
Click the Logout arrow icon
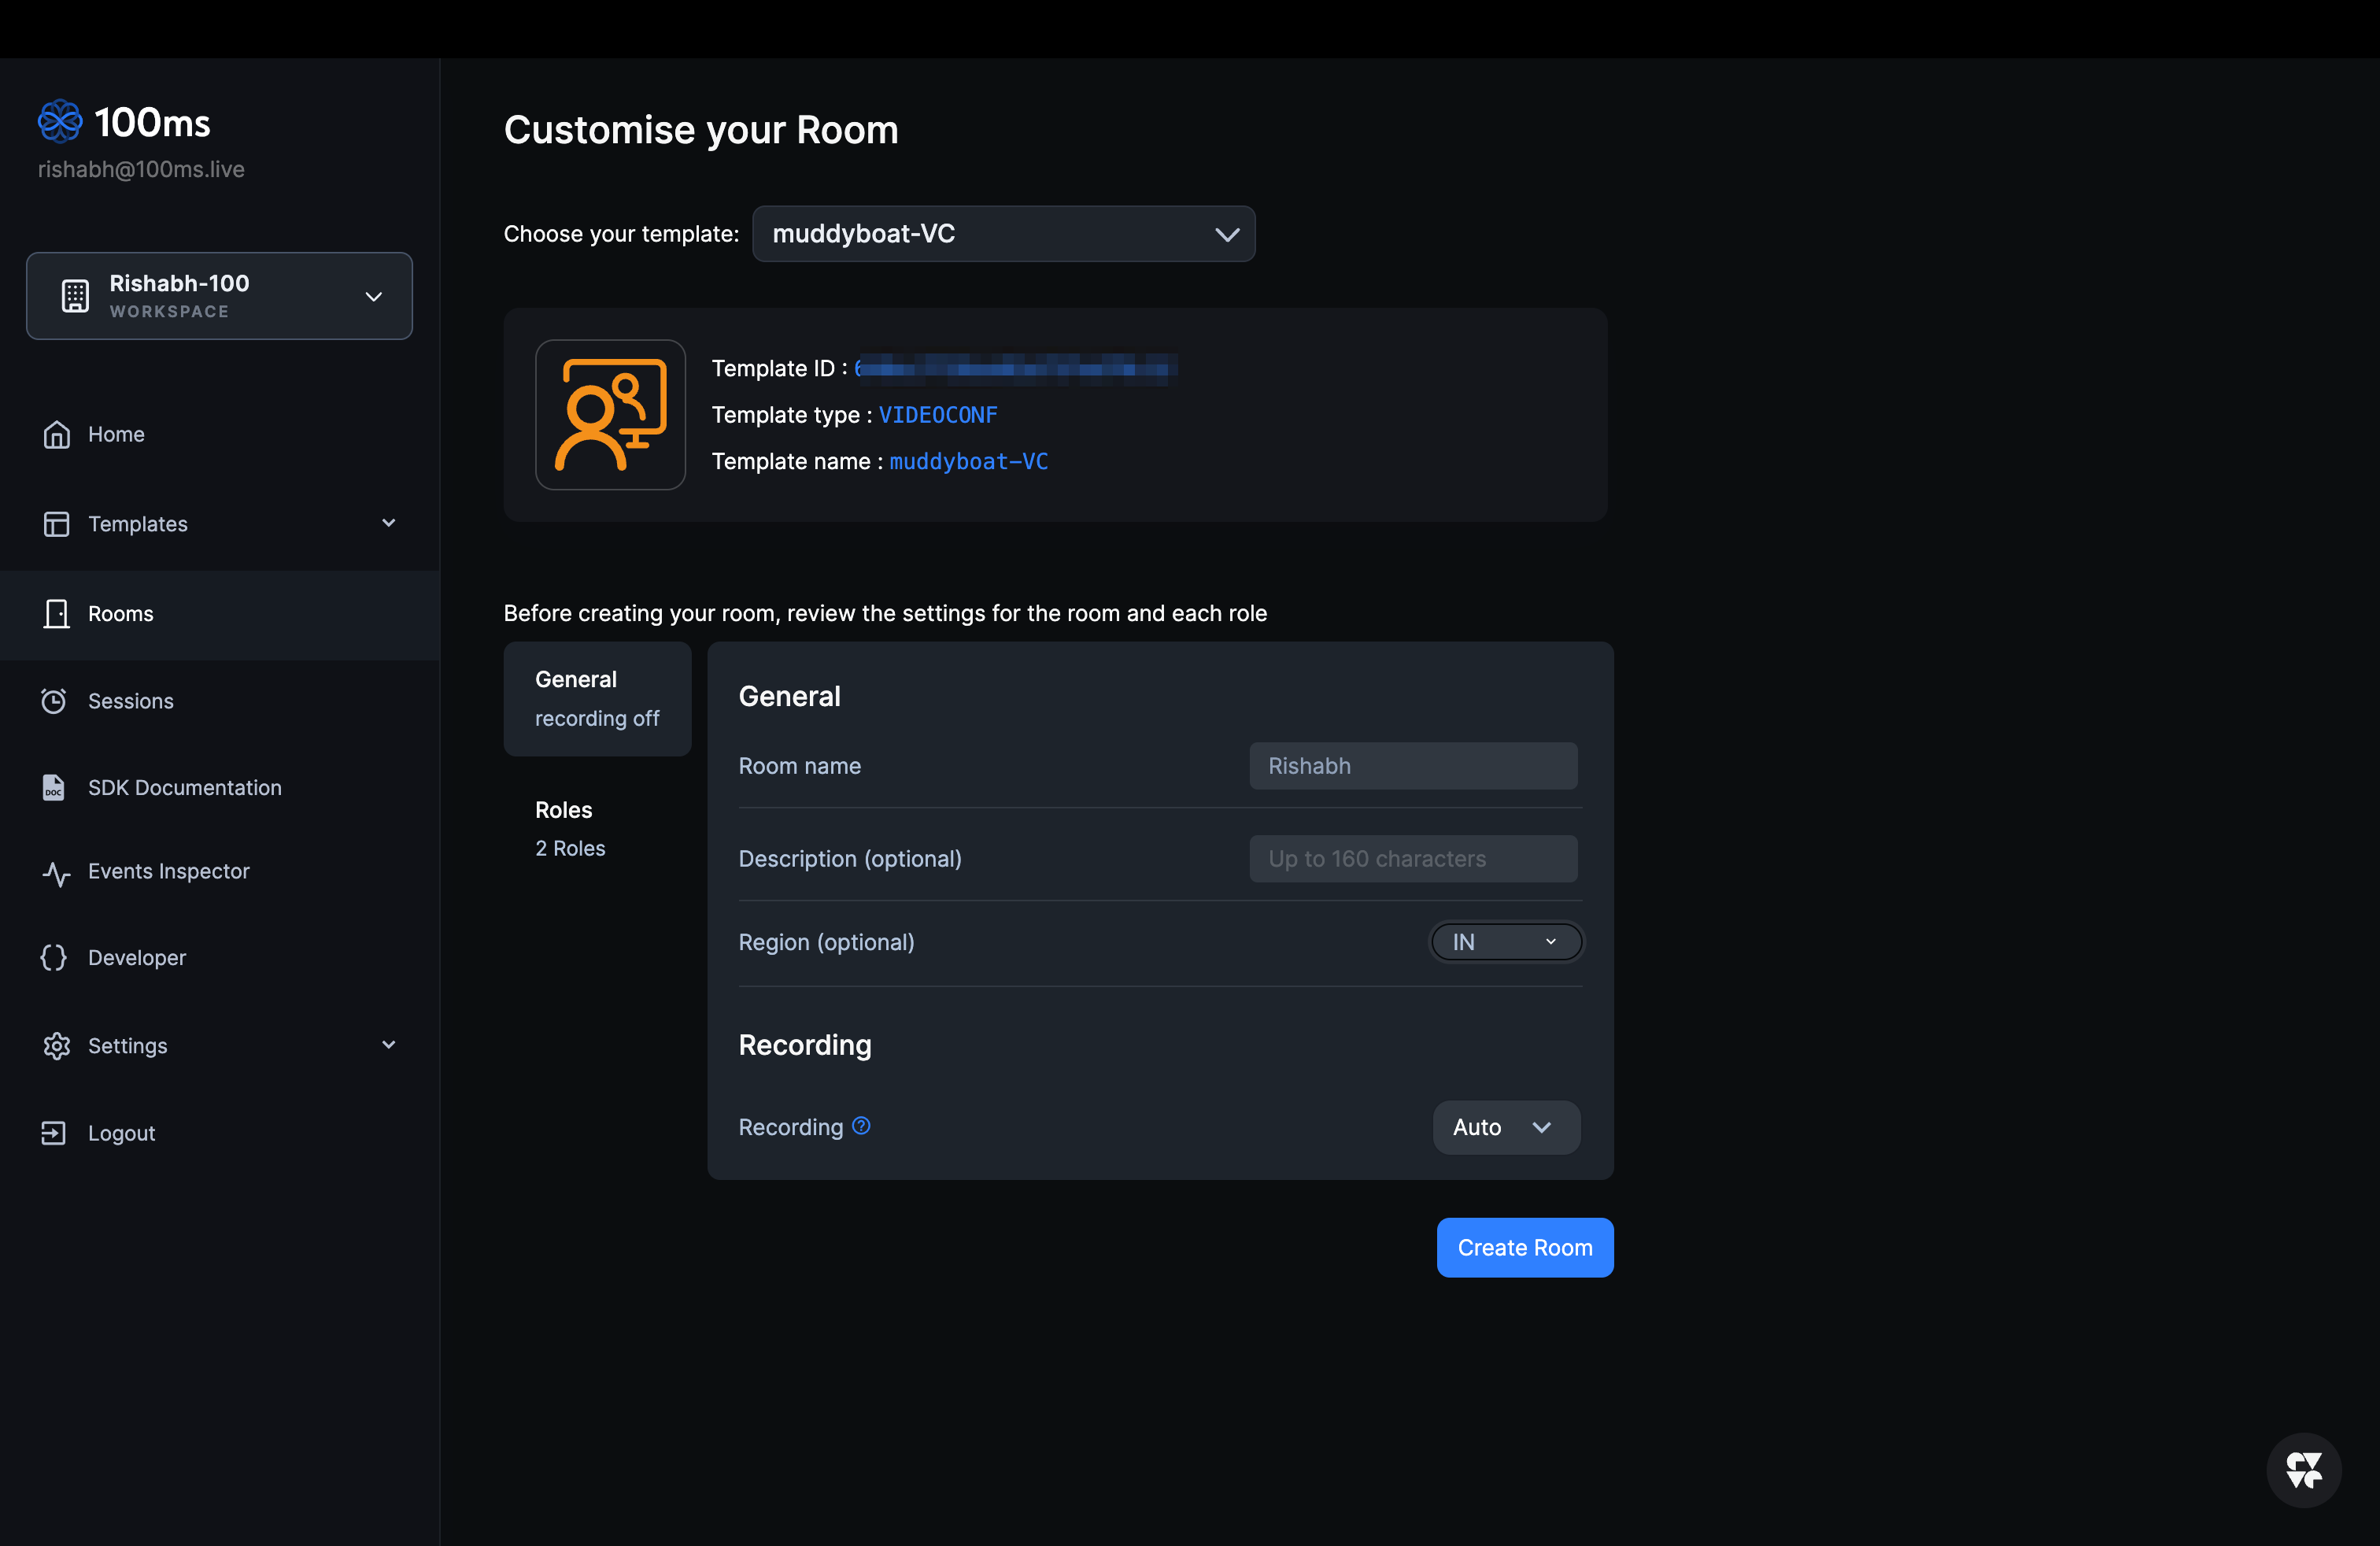[54, 1133]
